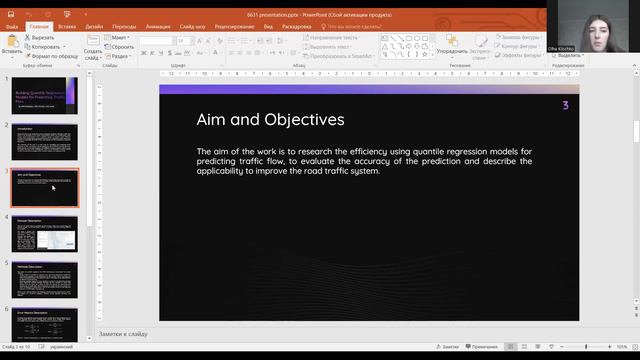
Task: Click the Вставить paste icon
Action: coord(12,41)
